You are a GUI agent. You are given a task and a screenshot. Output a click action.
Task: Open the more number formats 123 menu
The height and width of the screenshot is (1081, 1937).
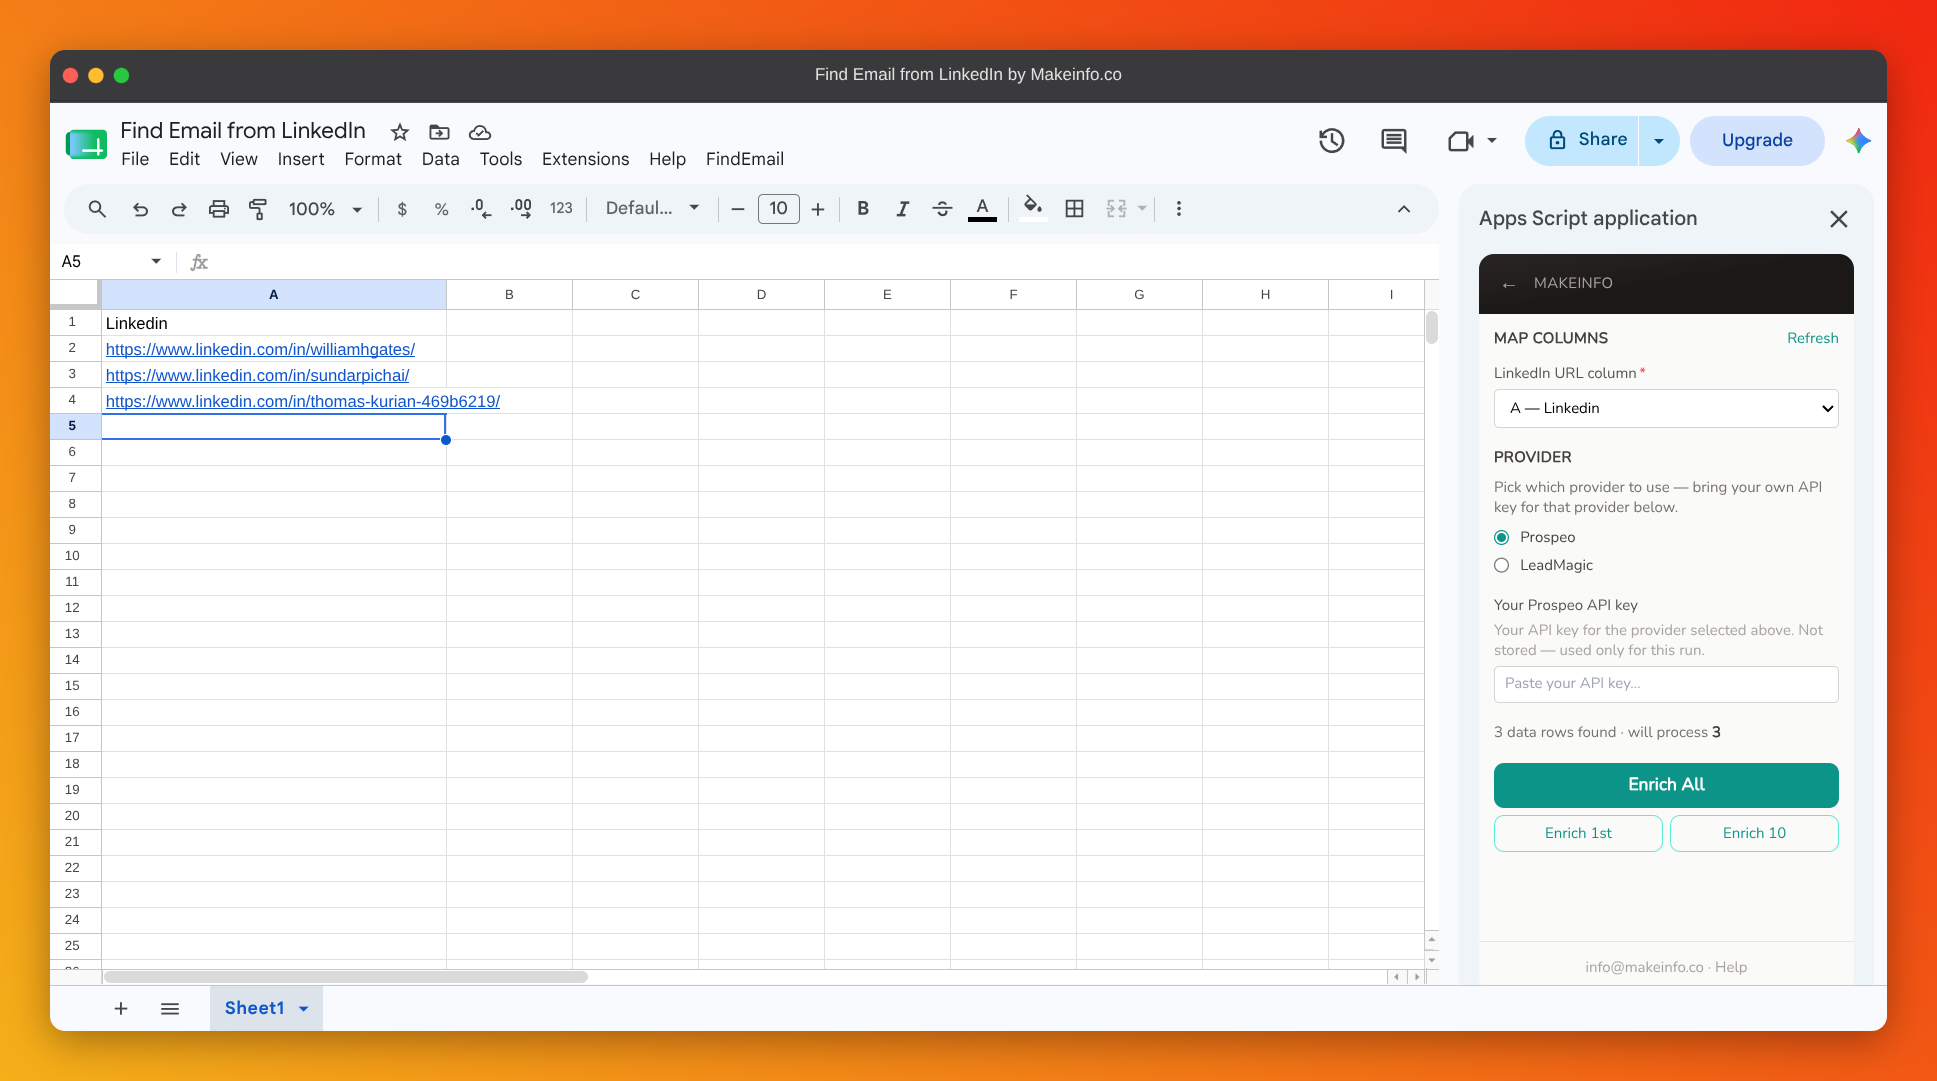pos(561,209)
